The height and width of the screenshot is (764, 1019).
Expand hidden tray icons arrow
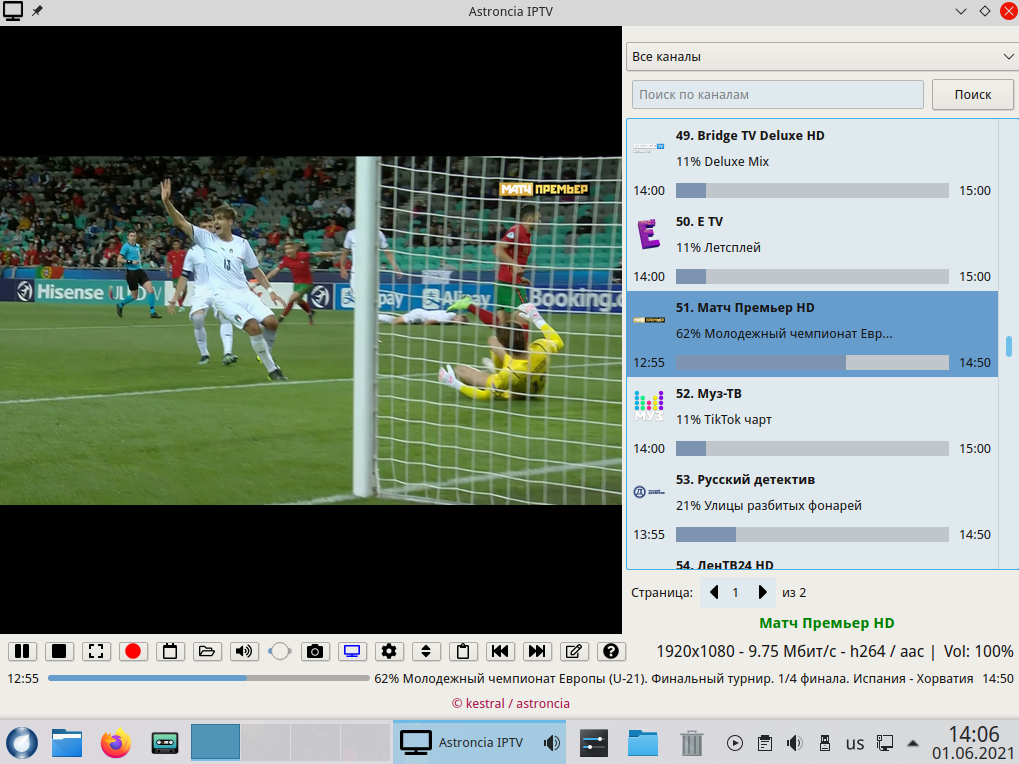(x=912, y=743)
